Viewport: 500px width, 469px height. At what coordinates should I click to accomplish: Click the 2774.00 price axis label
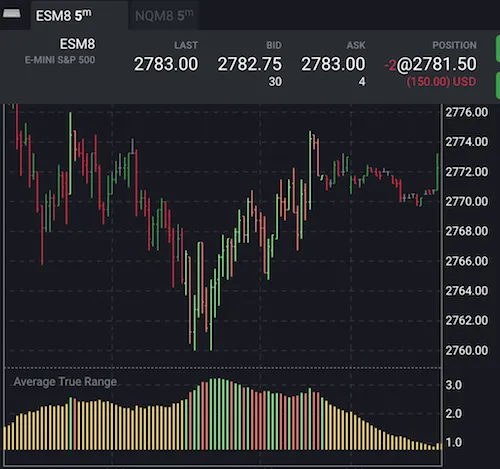click(x=467, y=142)
